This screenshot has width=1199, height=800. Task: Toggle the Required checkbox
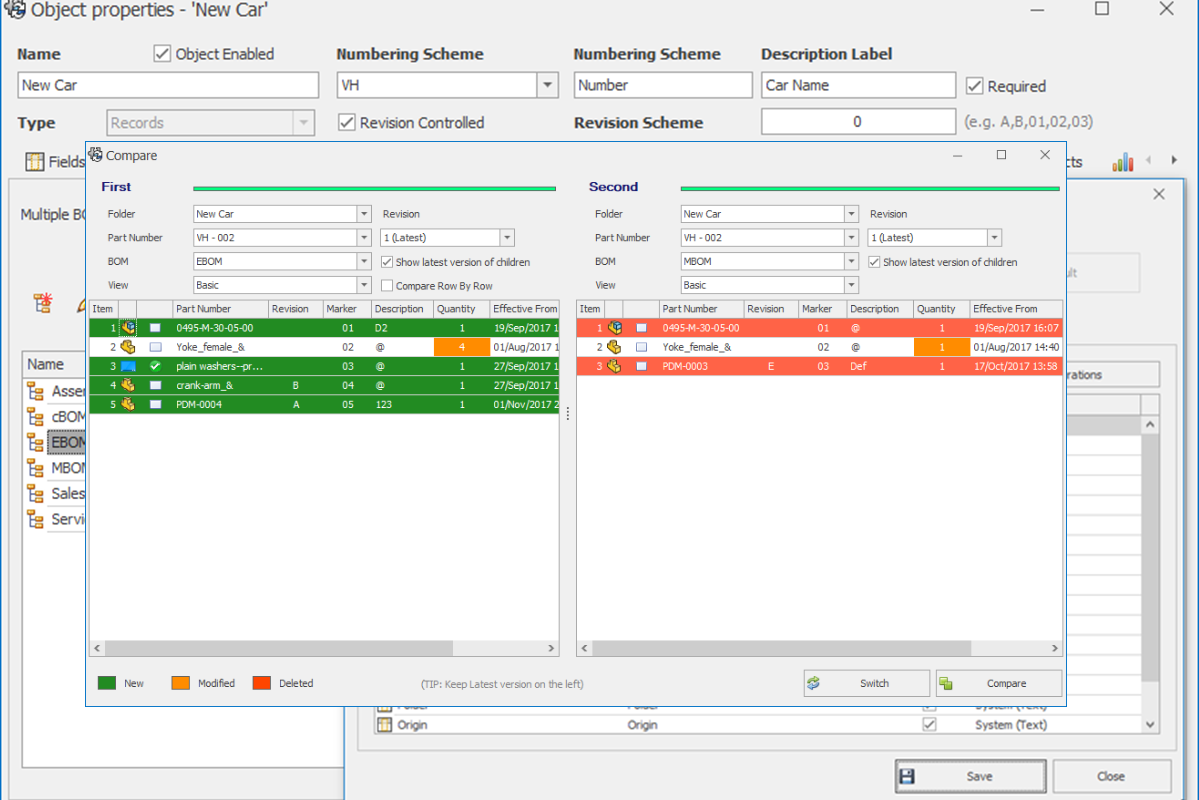point(974,86)
